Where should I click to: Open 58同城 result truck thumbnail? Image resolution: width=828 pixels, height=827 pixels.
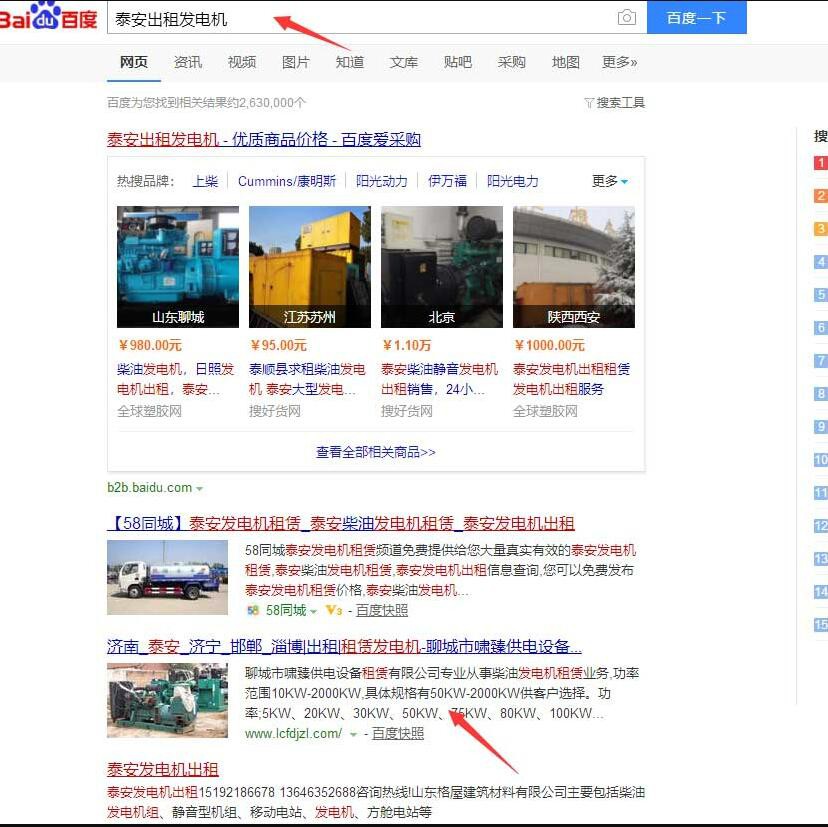(x=167, y=577)
